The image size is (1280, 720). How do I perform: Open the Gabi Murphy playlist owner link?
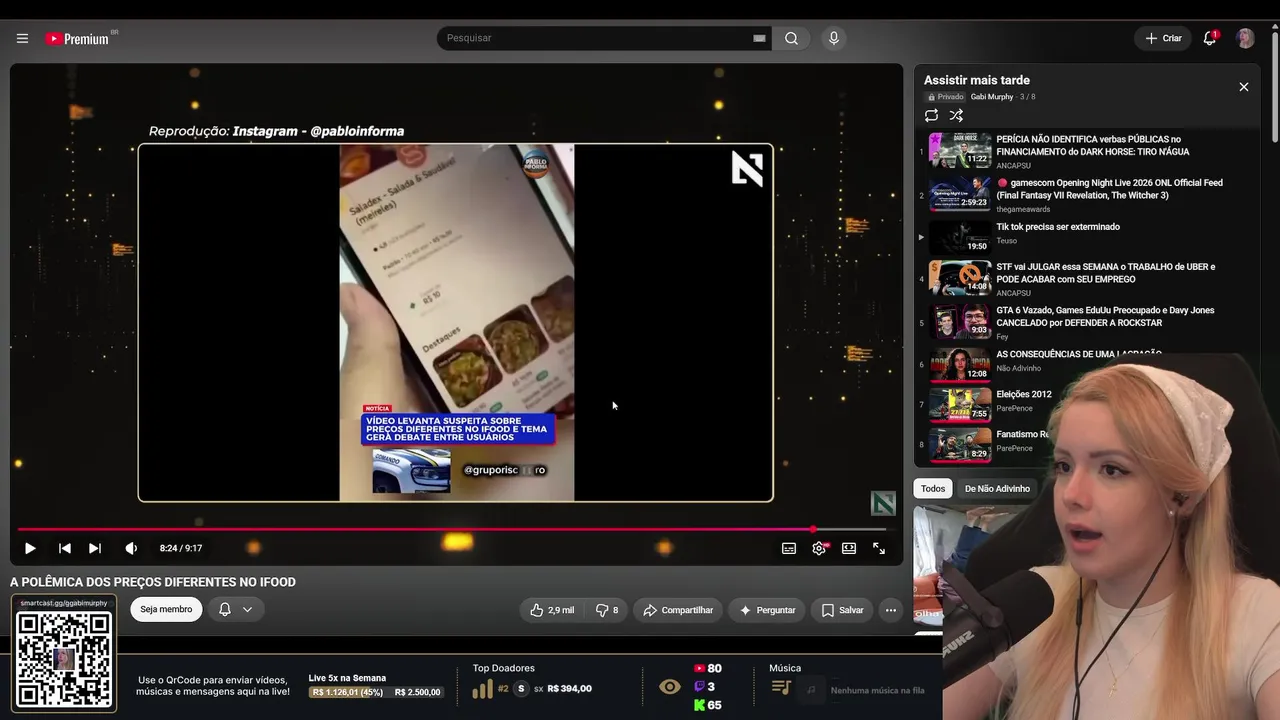point(992,97)
